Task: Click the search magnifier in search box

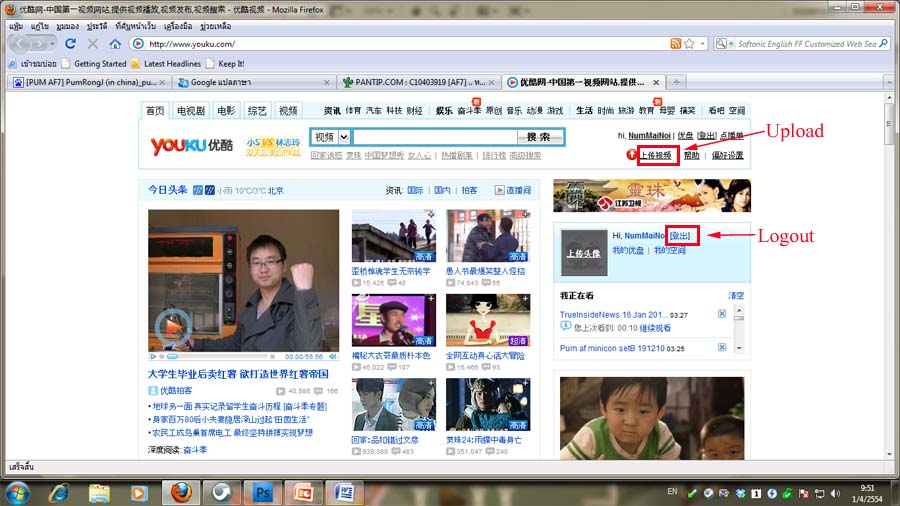Action: 883,44
